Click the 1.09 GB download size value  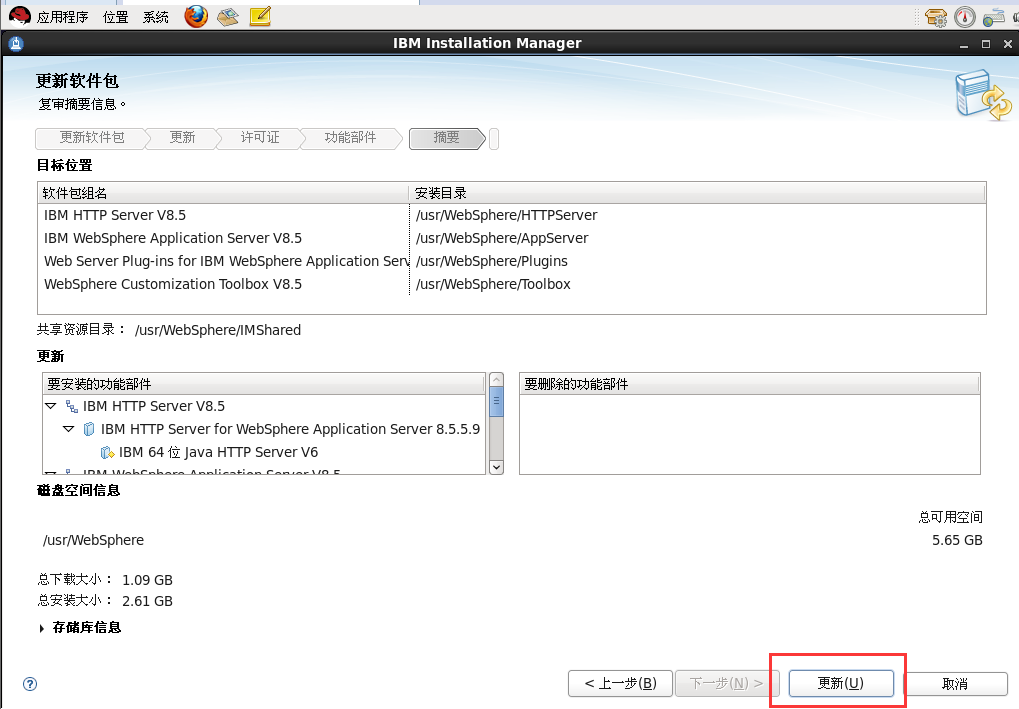(148, 580)
